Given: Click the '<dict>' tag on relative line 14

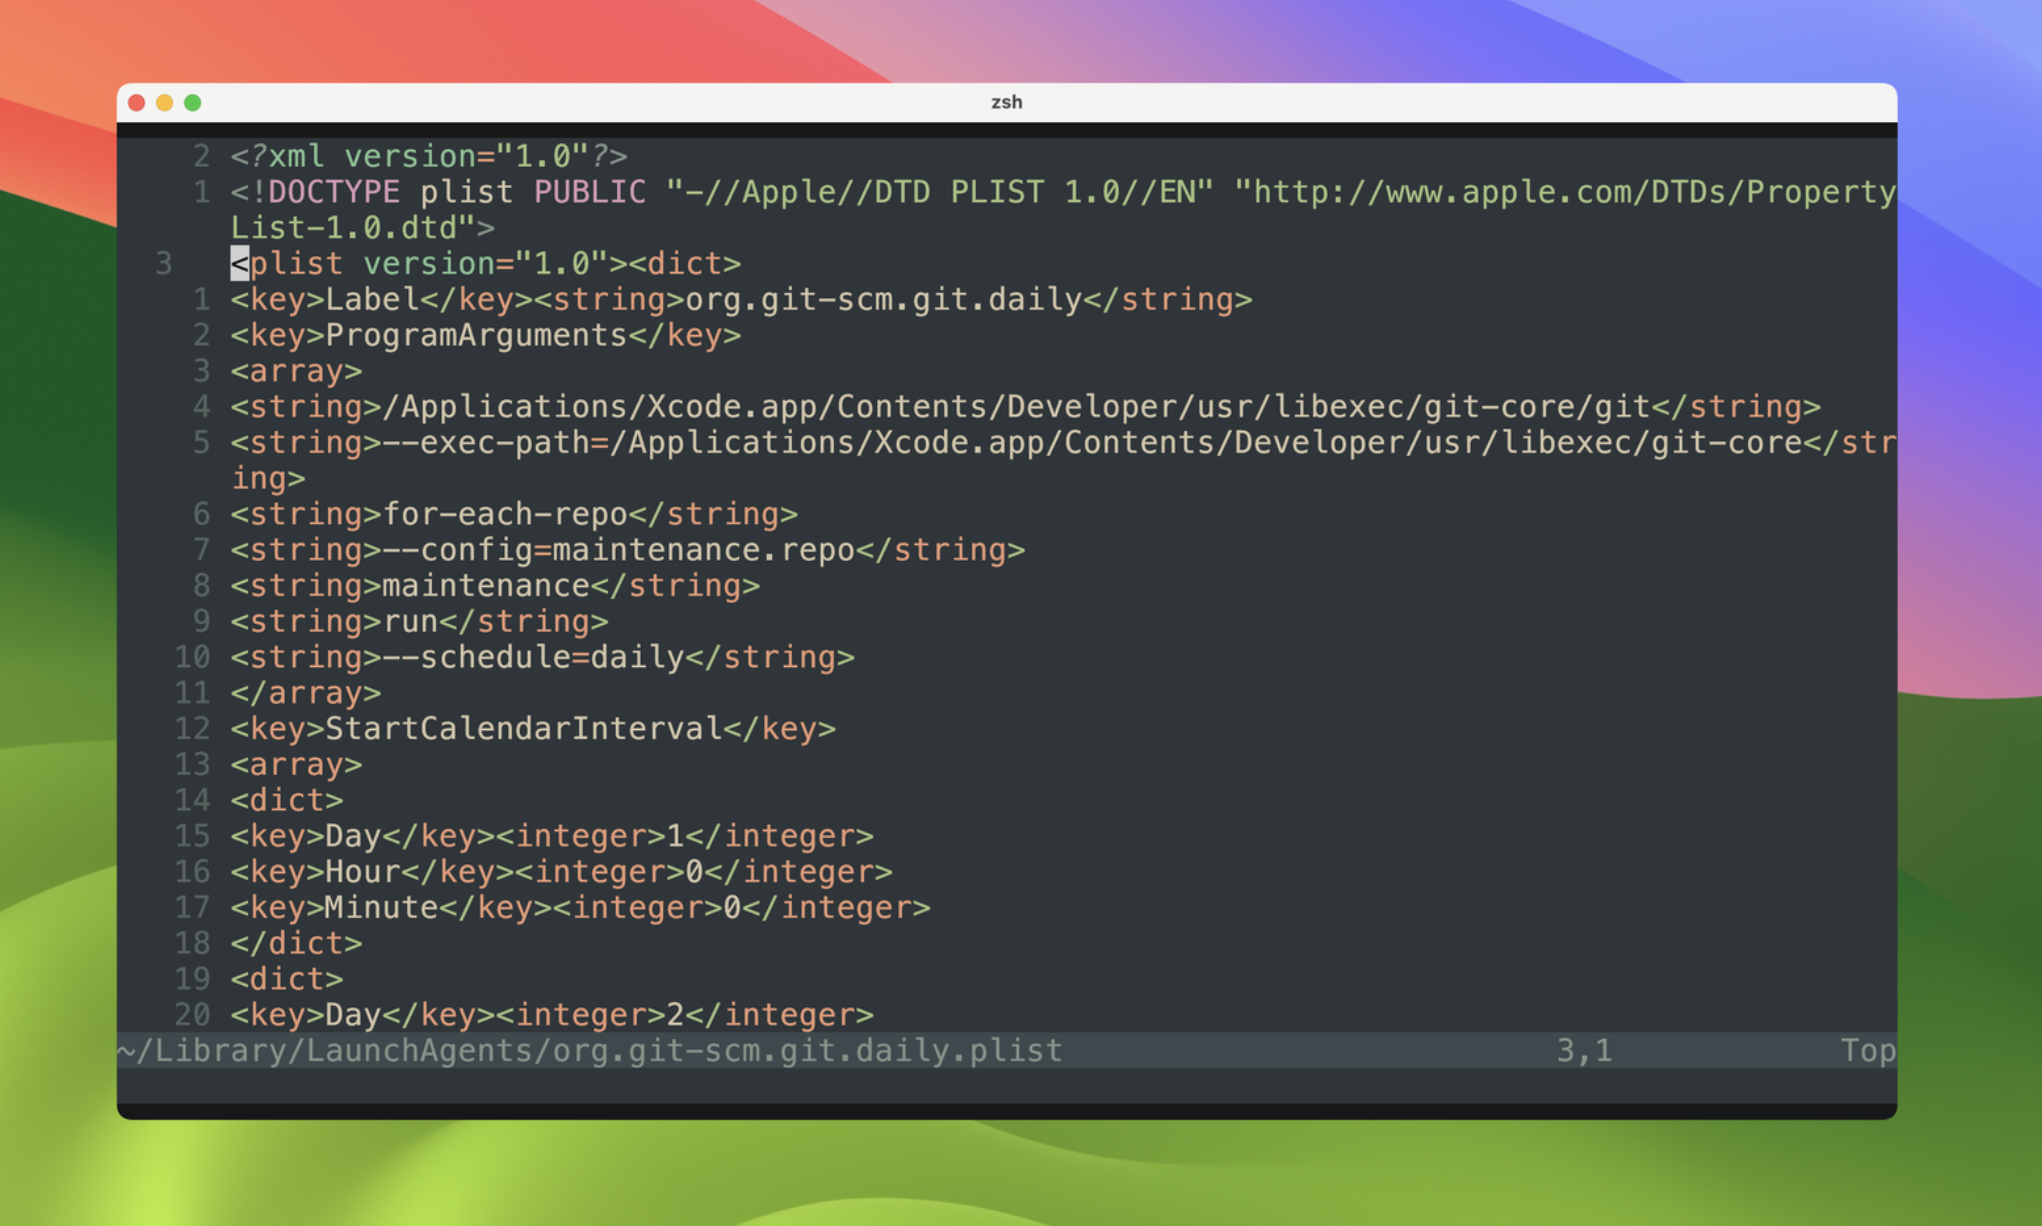Looking at the screenshot, I should tap(287, 801).
